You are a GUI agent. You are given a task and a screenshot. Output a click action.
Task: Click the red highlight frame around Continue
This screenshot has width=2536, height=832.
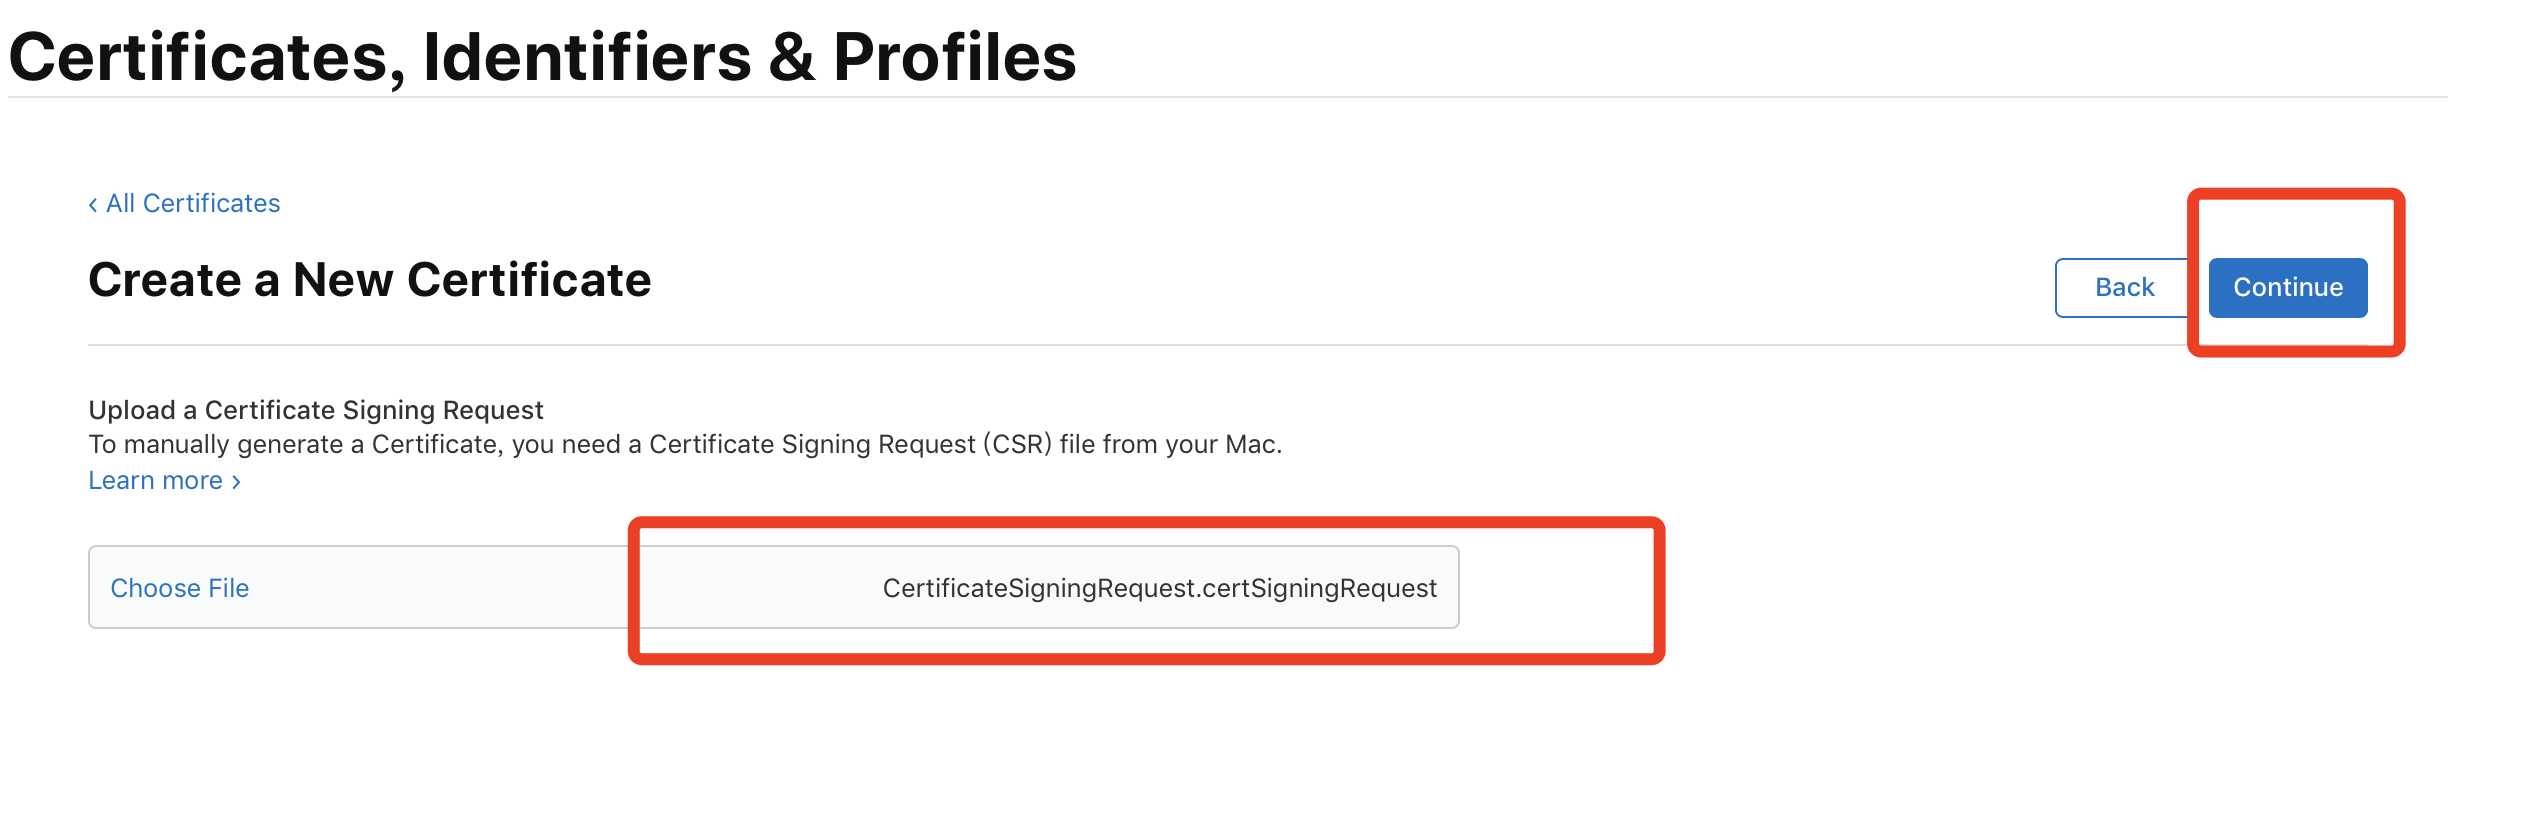[2295, 194]
